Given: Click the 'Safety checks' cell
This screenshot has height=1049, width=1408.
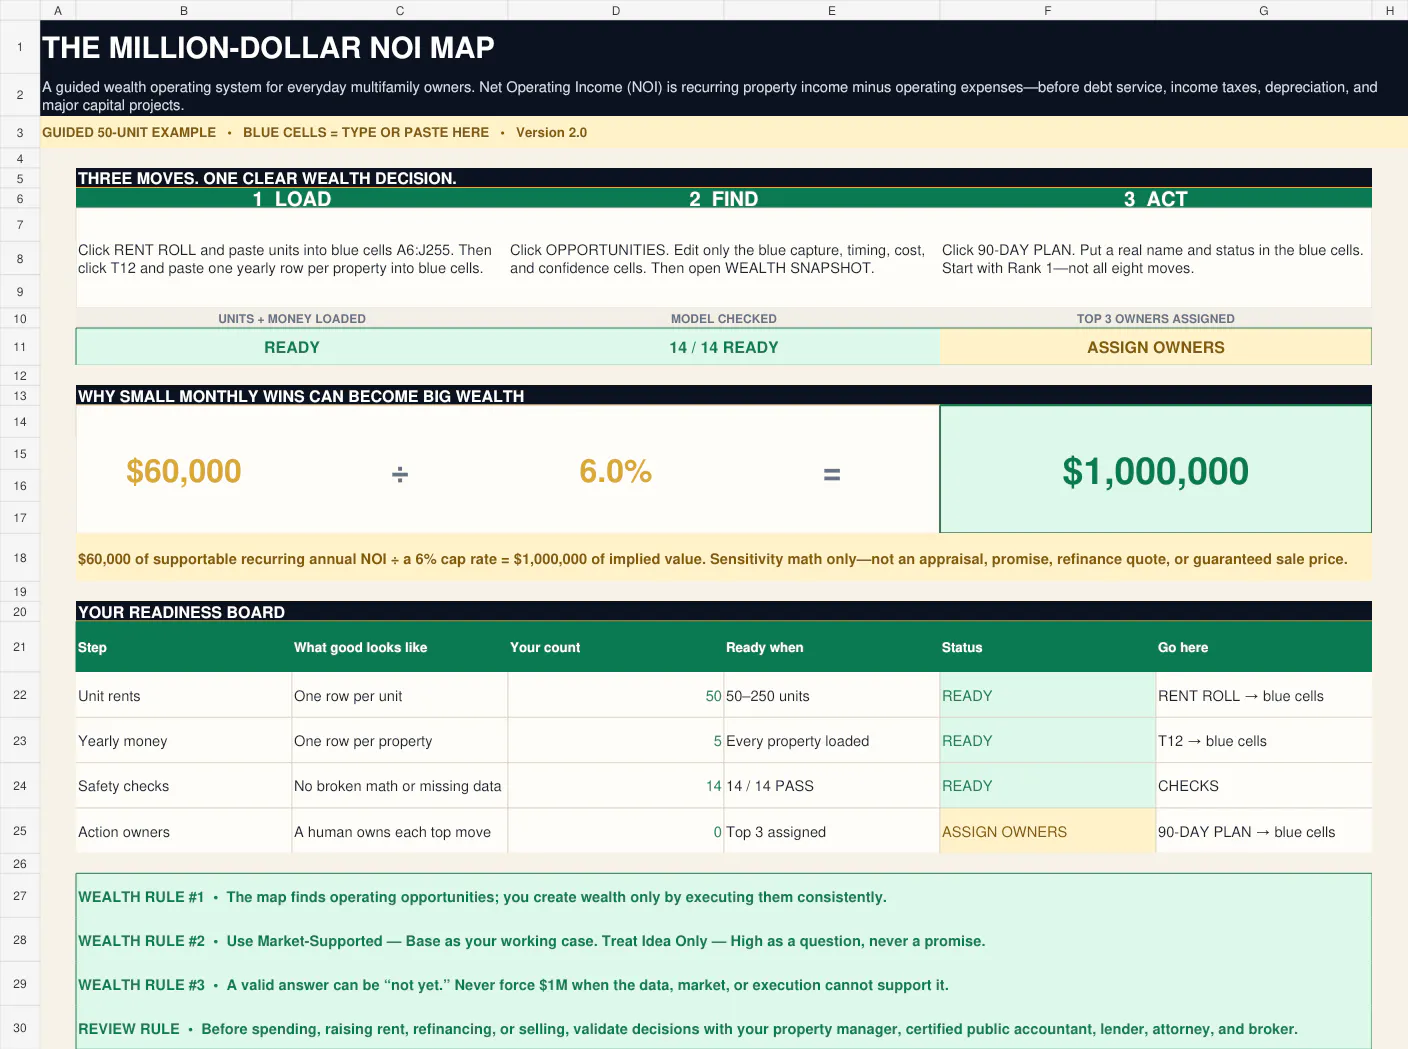Looking at the screenshot, I should (x=184, y=786).
